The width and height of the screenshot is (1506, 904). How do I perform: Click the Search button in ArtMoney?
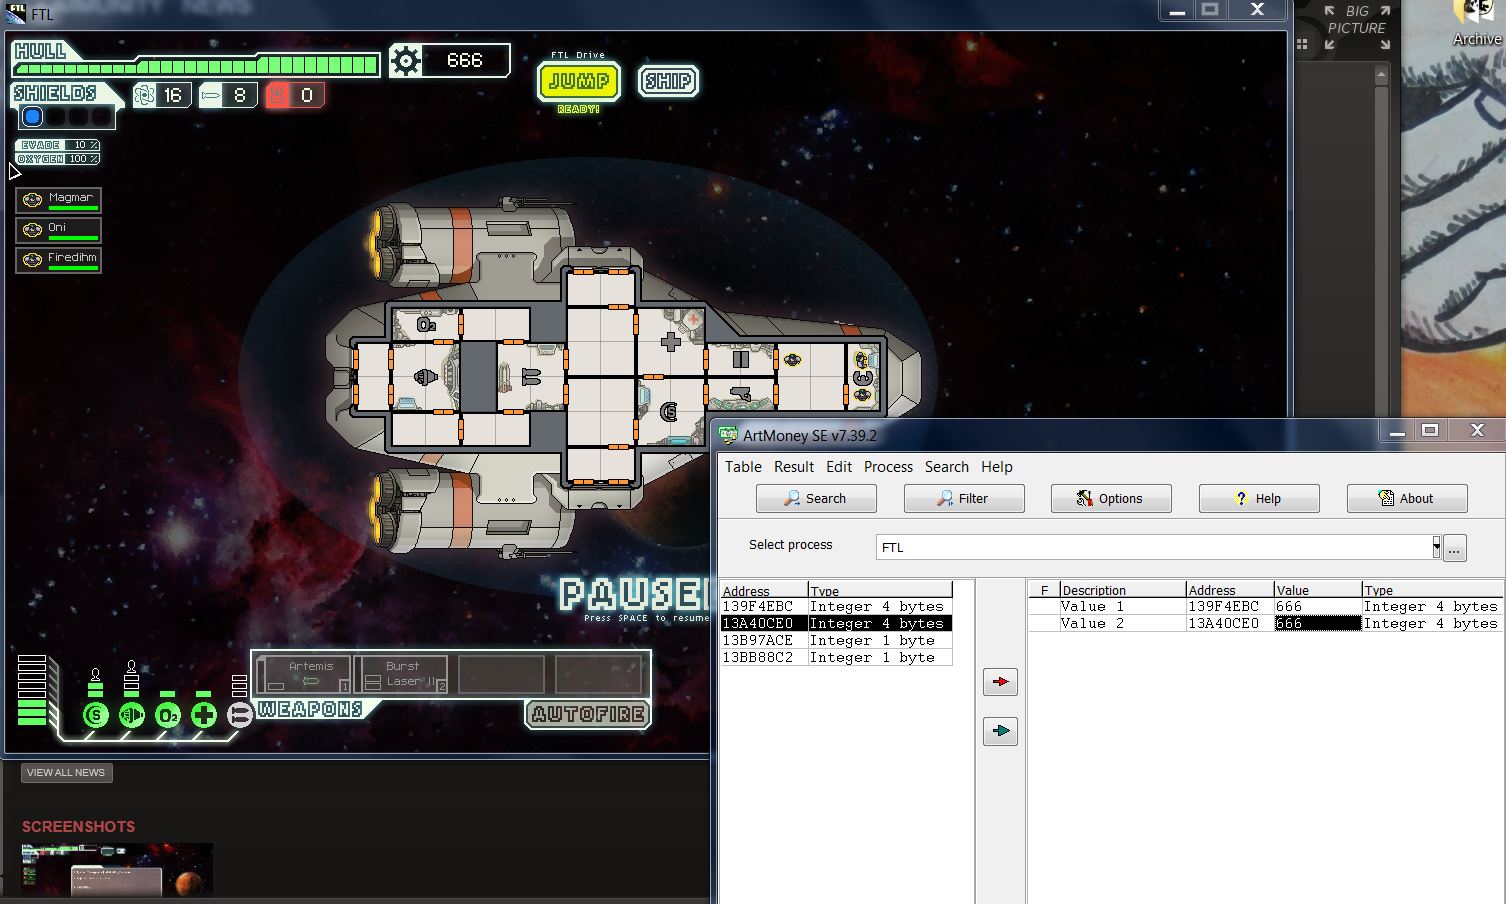pyautogui.click(x=816, y=498)
